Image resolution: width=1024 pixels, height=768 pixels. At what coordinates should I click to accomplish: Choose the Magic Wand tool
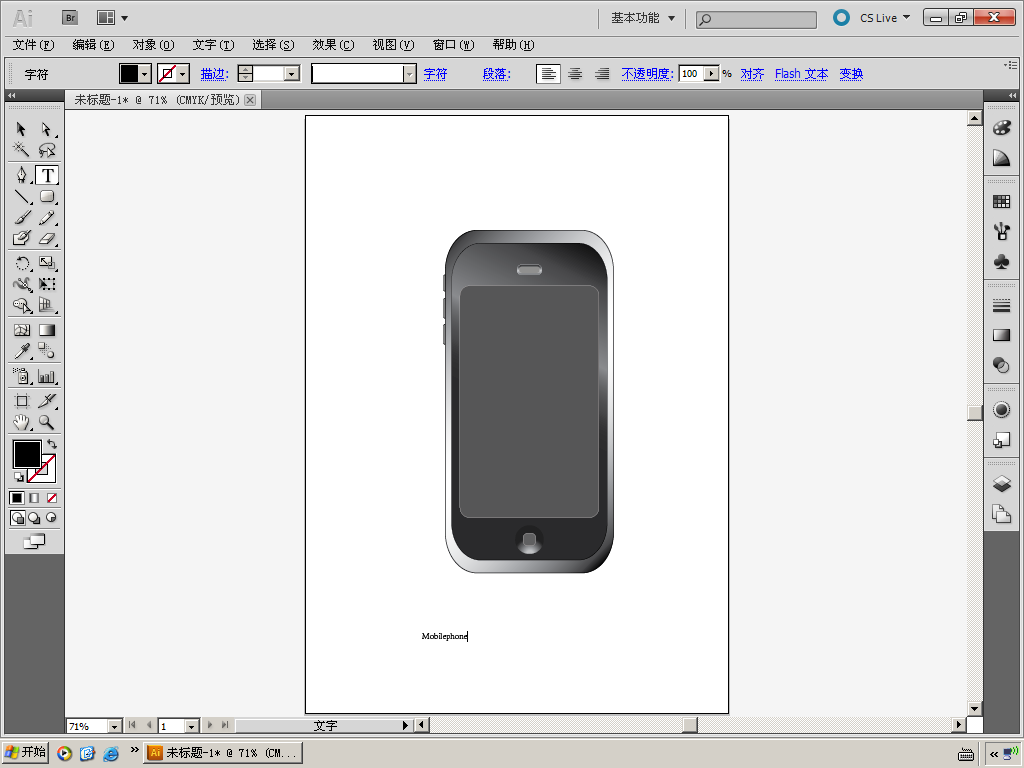(x=21, y=150)
